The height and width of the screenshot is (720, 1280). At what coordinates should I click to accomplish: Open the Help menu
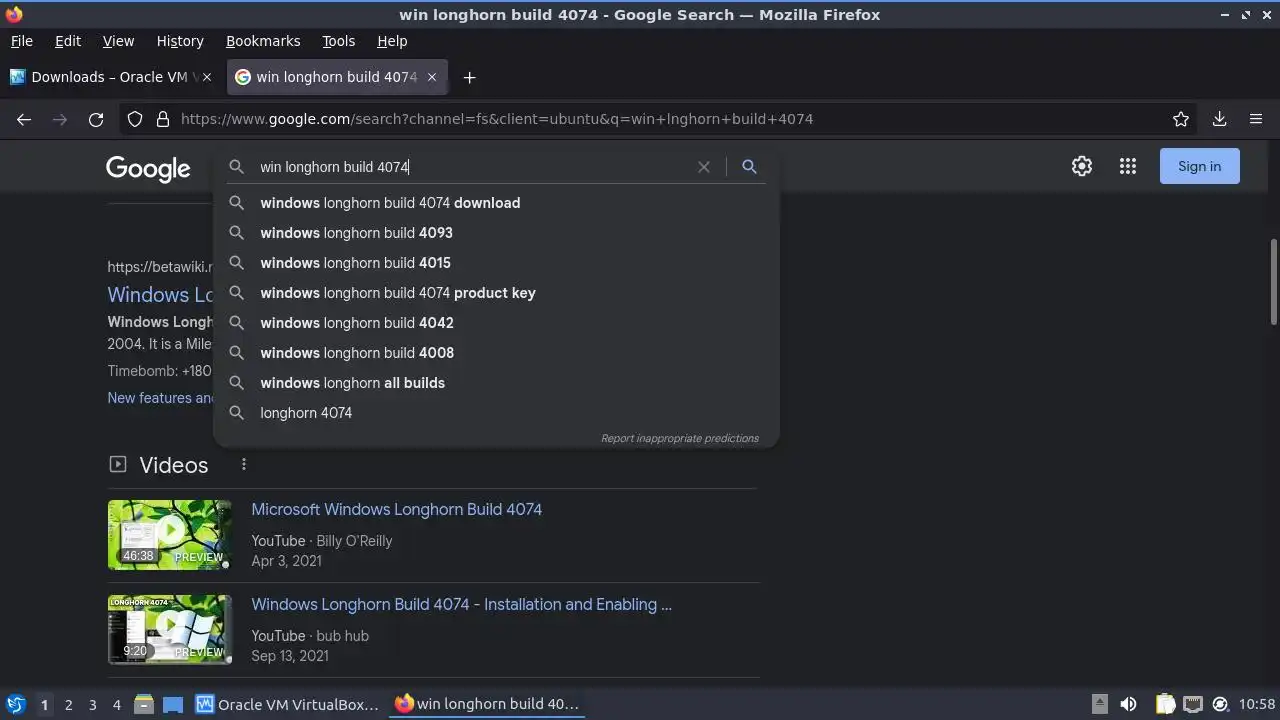point(392,41)
